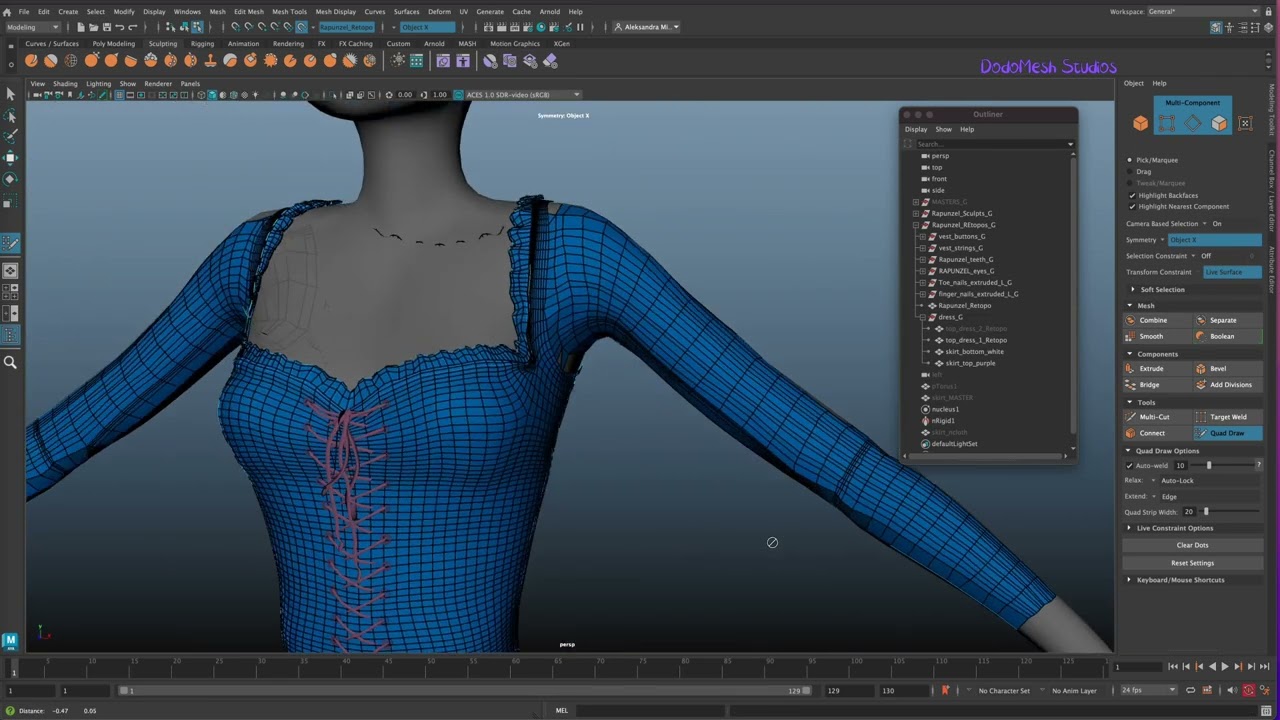Expand Rapunzel_Sculpts_G in the Outliner

[916, 213]
